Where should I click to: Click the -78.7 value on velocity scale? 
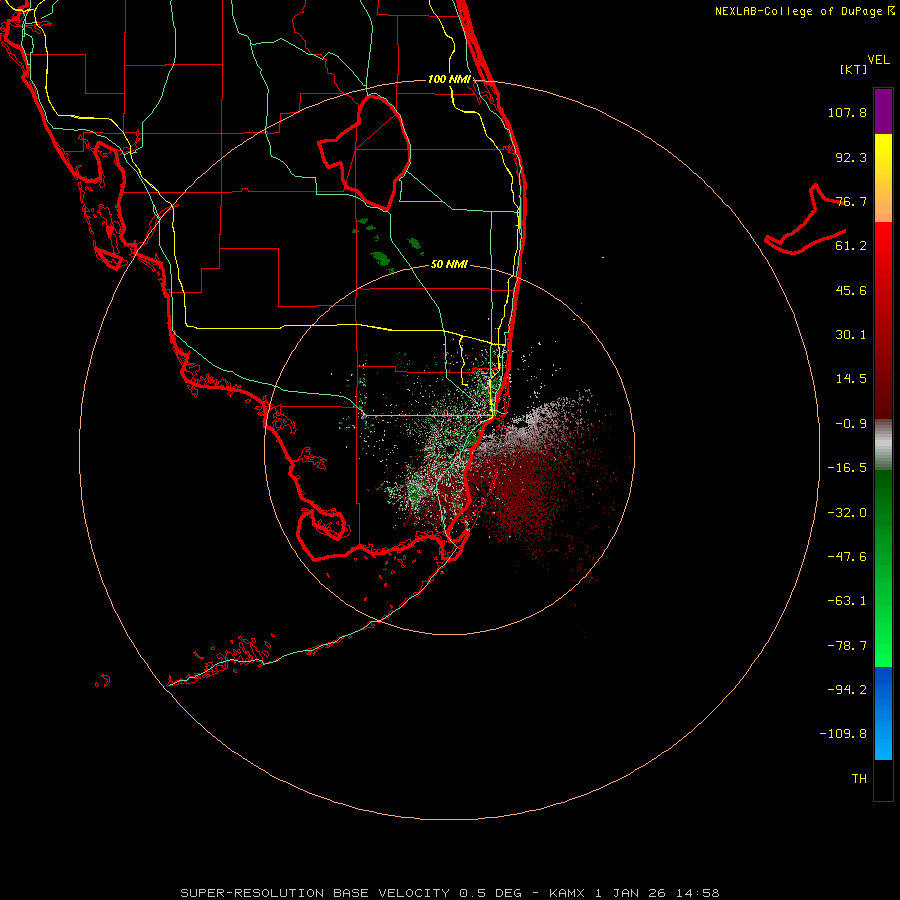click(847, 646)
